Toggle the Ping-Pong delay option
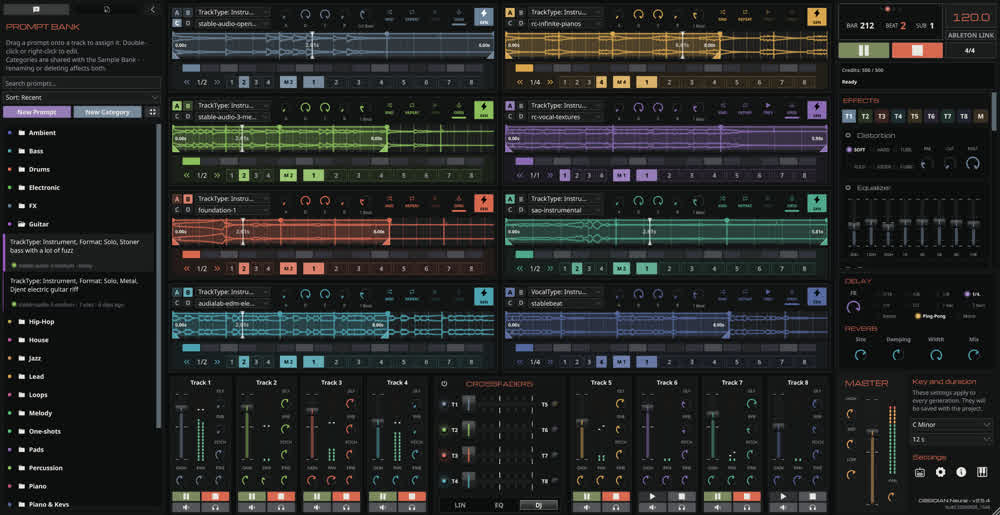 931,316
